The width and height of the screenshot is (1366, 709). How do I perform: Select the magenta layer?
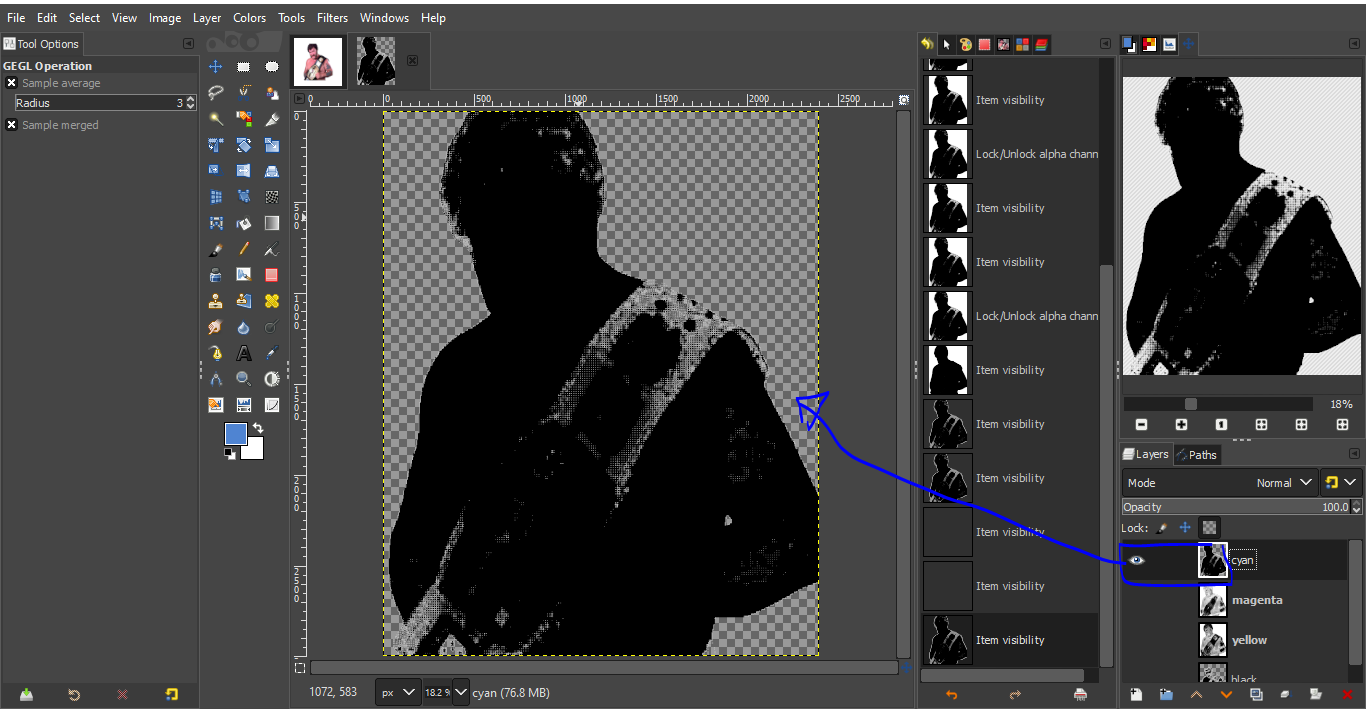click(1256, 600)
